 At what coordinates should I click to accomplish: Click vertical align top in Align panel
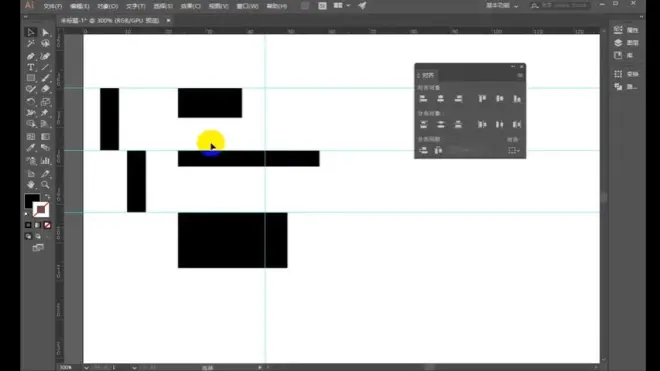pyautogui.click(x=482, y=99)
